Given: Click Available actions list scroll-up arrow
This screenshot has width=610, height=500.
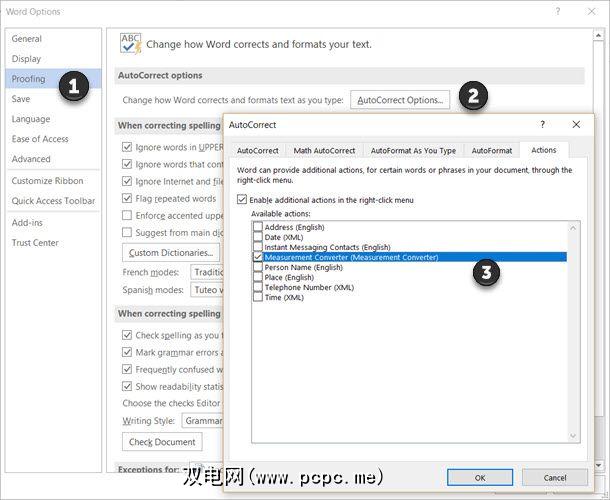Looking at the screenshot, I should click(573, 228).
